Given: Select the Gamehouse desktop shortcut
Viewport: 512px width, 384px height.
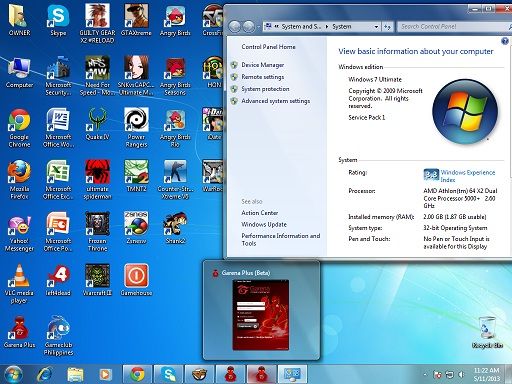Looking at the screenshot, I should pyautogui.click(x=136, y=280).
